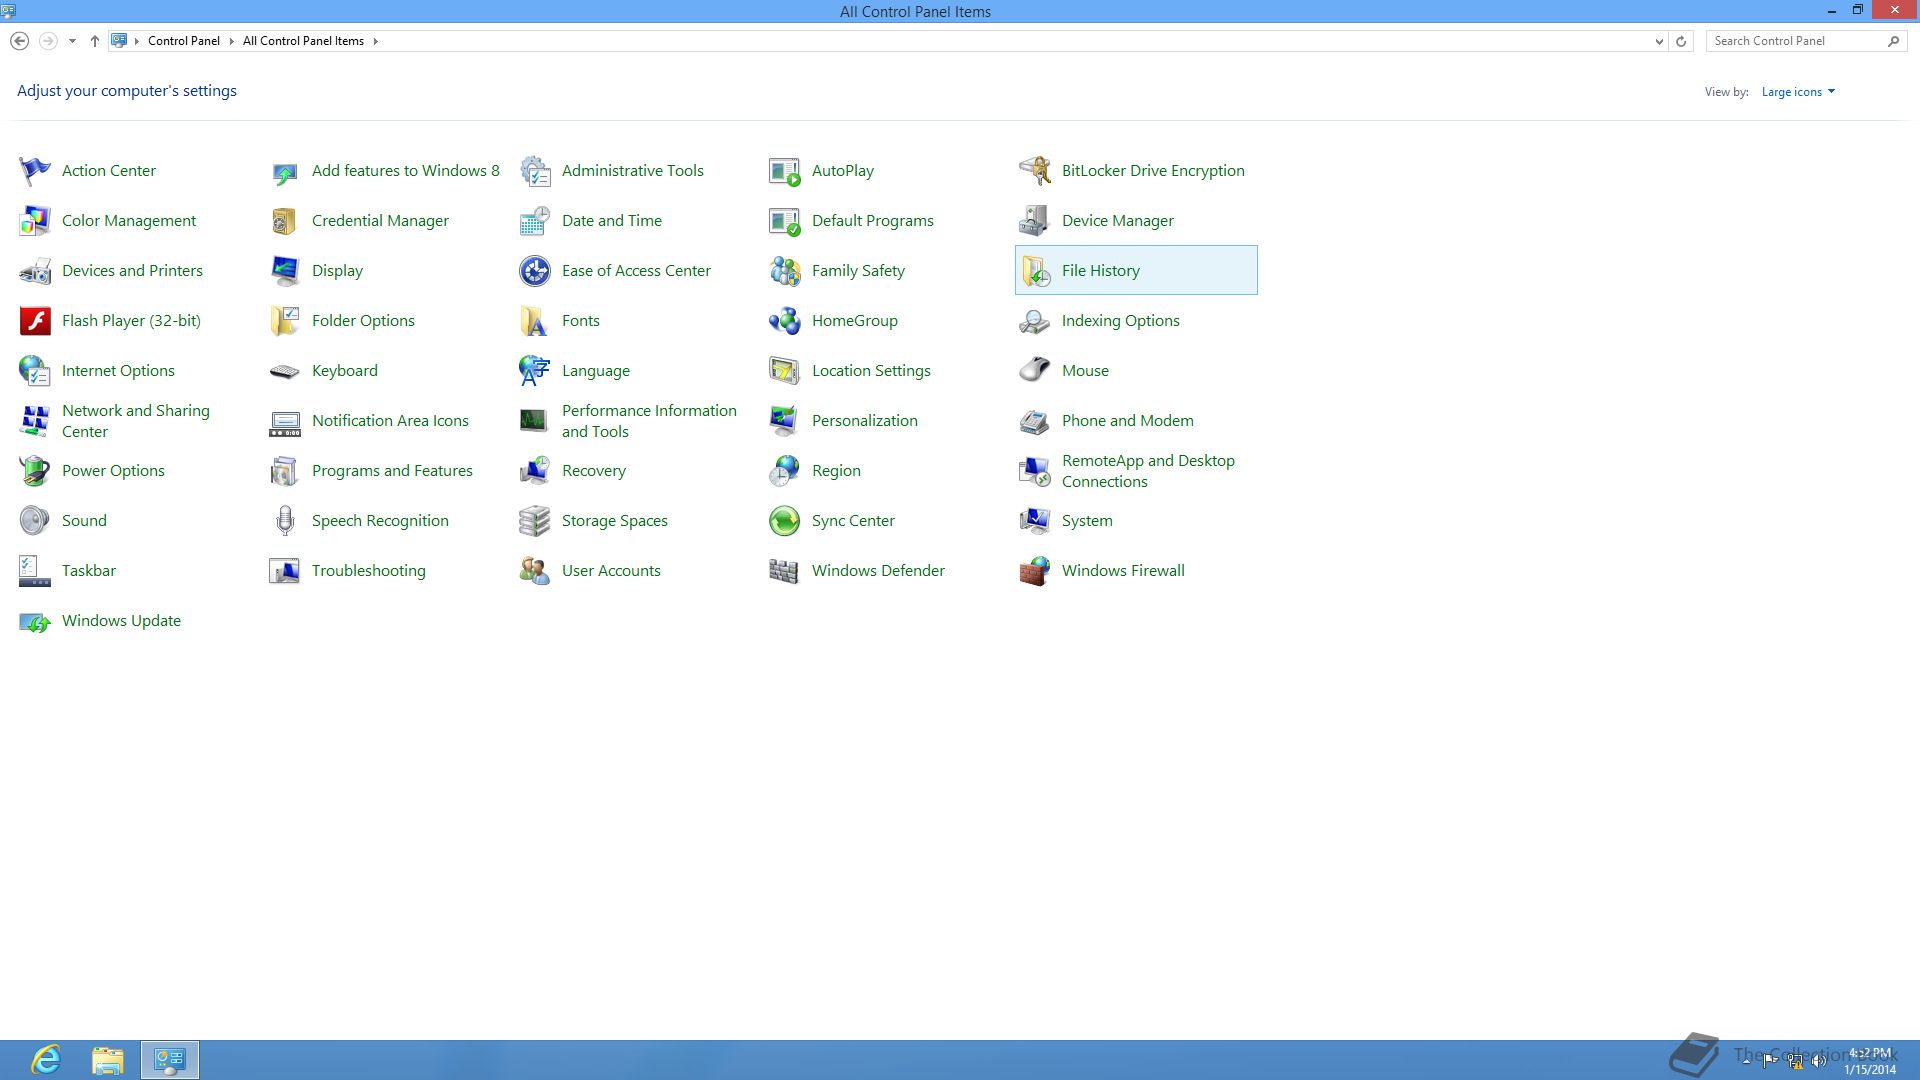
Task: Open the Internet Options globe icon
Action: click(x=35, y=371)
